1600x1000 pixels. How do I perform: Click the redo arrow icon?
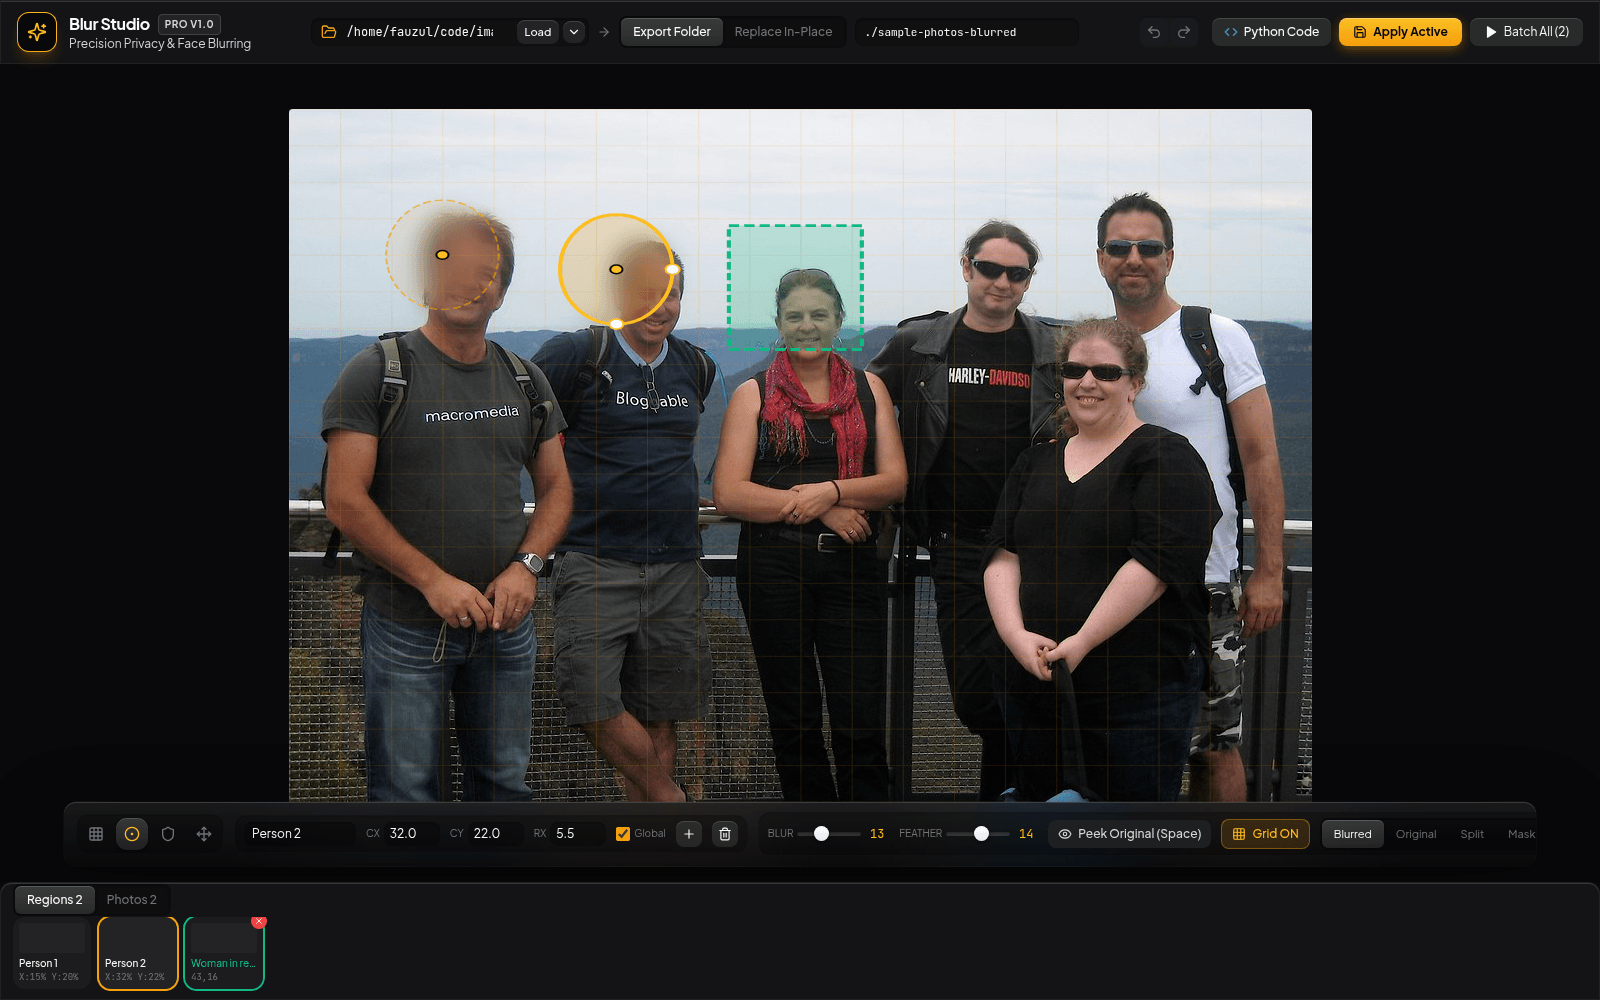click(x=1184, y=32)
